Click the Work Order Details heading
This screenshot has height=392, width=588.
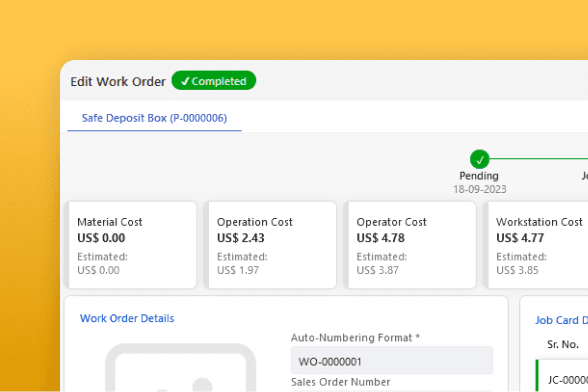[127, 318]
